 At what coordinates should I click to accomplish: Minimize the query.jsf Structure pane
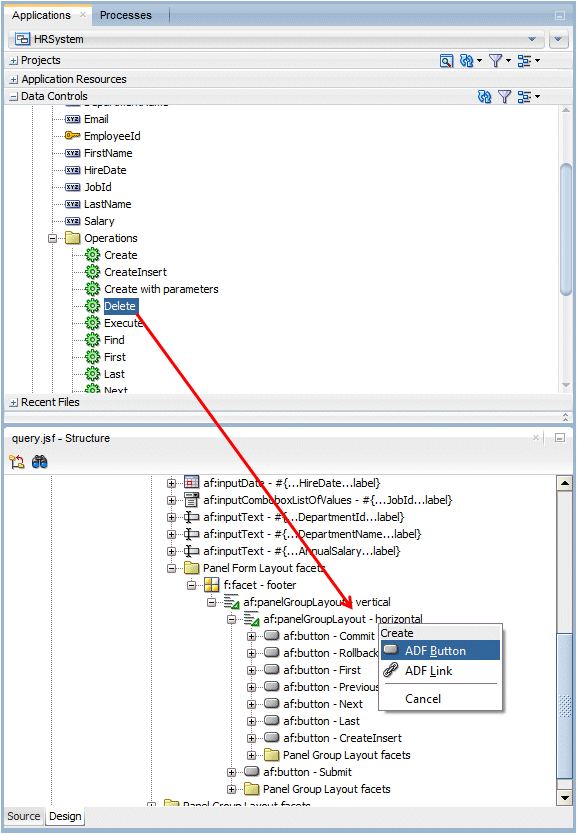(559, 438)
